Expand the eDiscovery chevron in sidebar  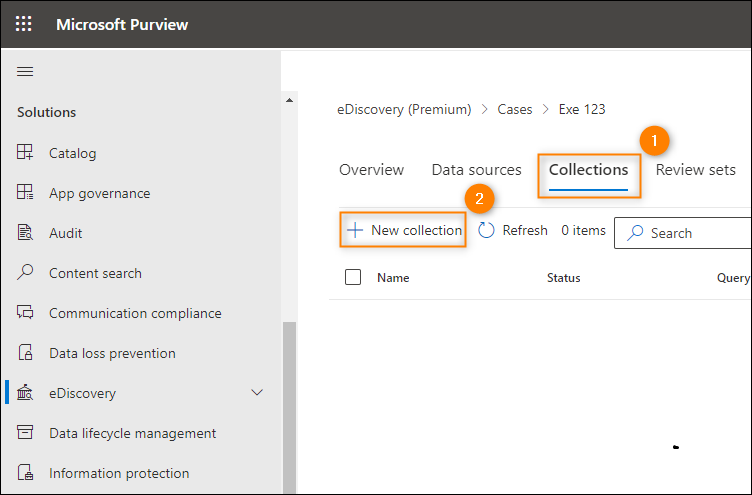257,393
